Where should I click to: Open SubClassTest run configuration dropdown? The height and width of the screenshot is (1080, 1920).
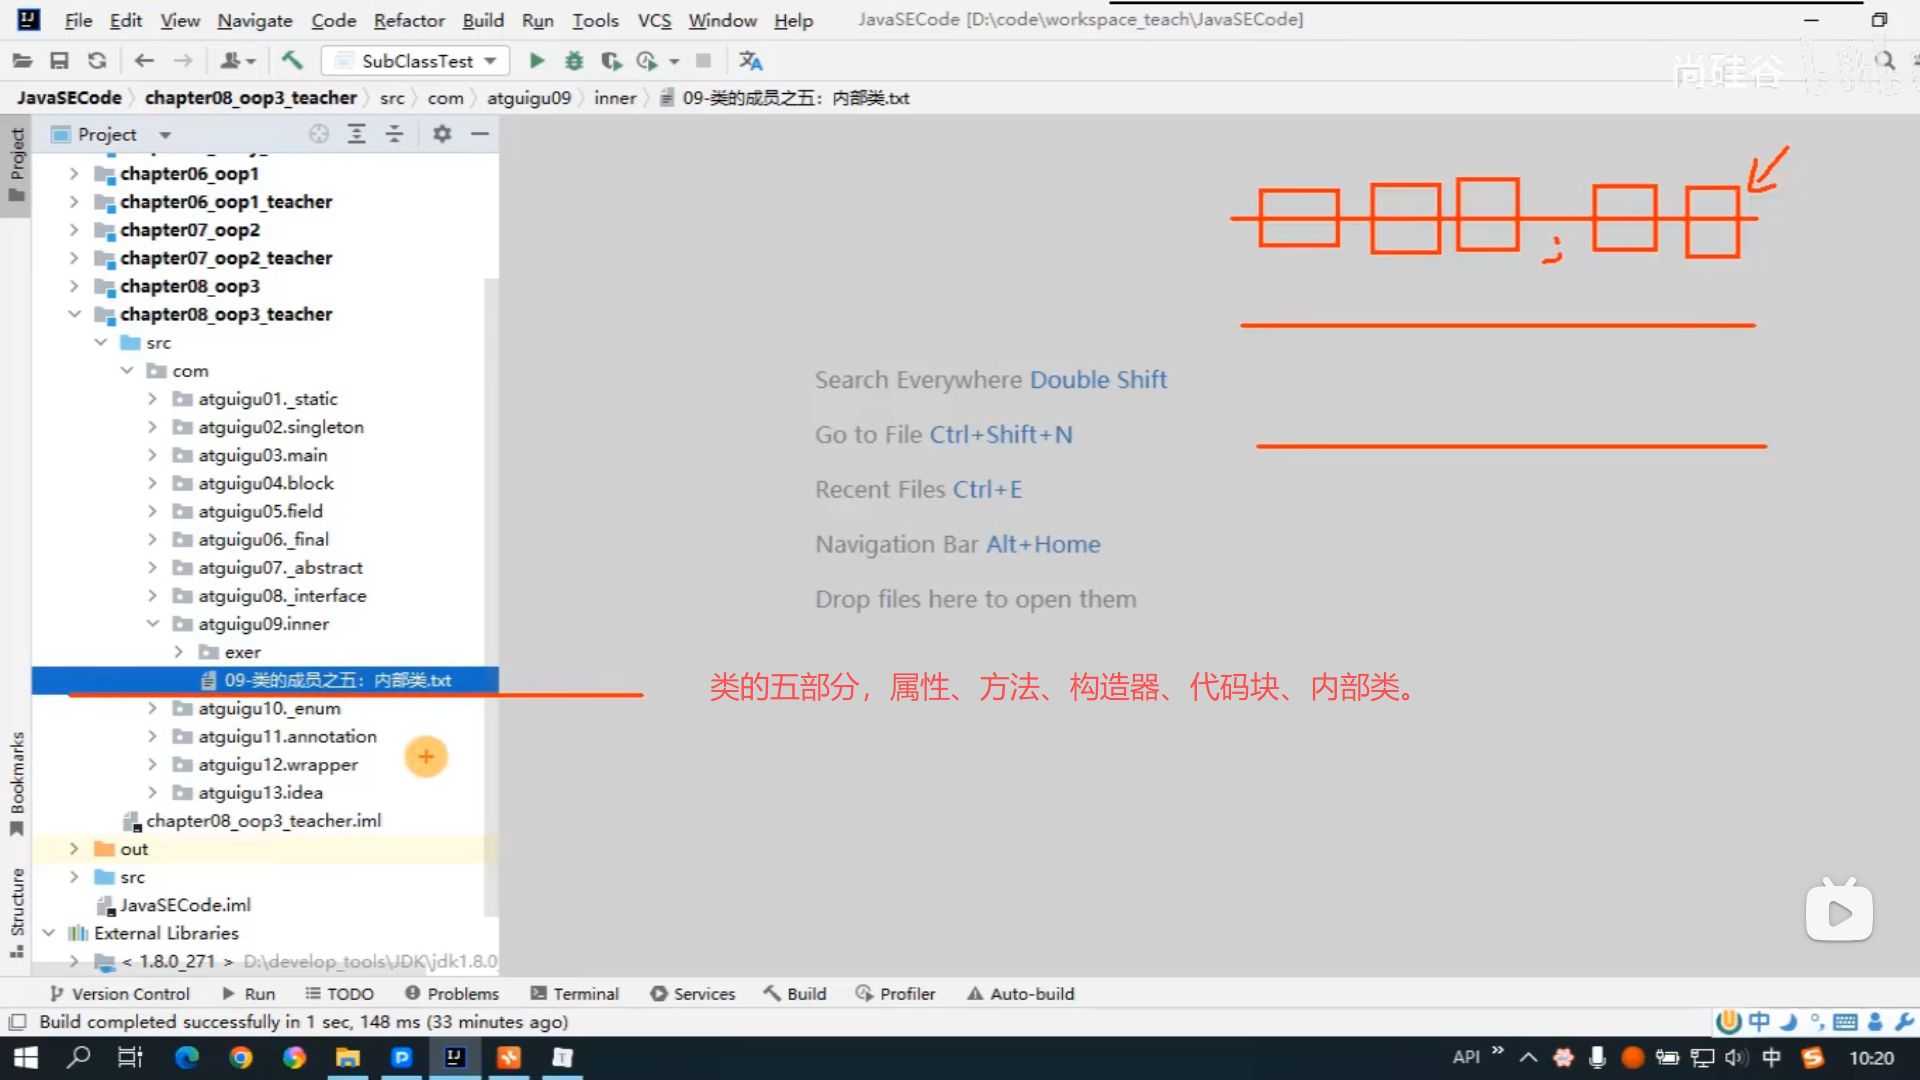(416, 61)
